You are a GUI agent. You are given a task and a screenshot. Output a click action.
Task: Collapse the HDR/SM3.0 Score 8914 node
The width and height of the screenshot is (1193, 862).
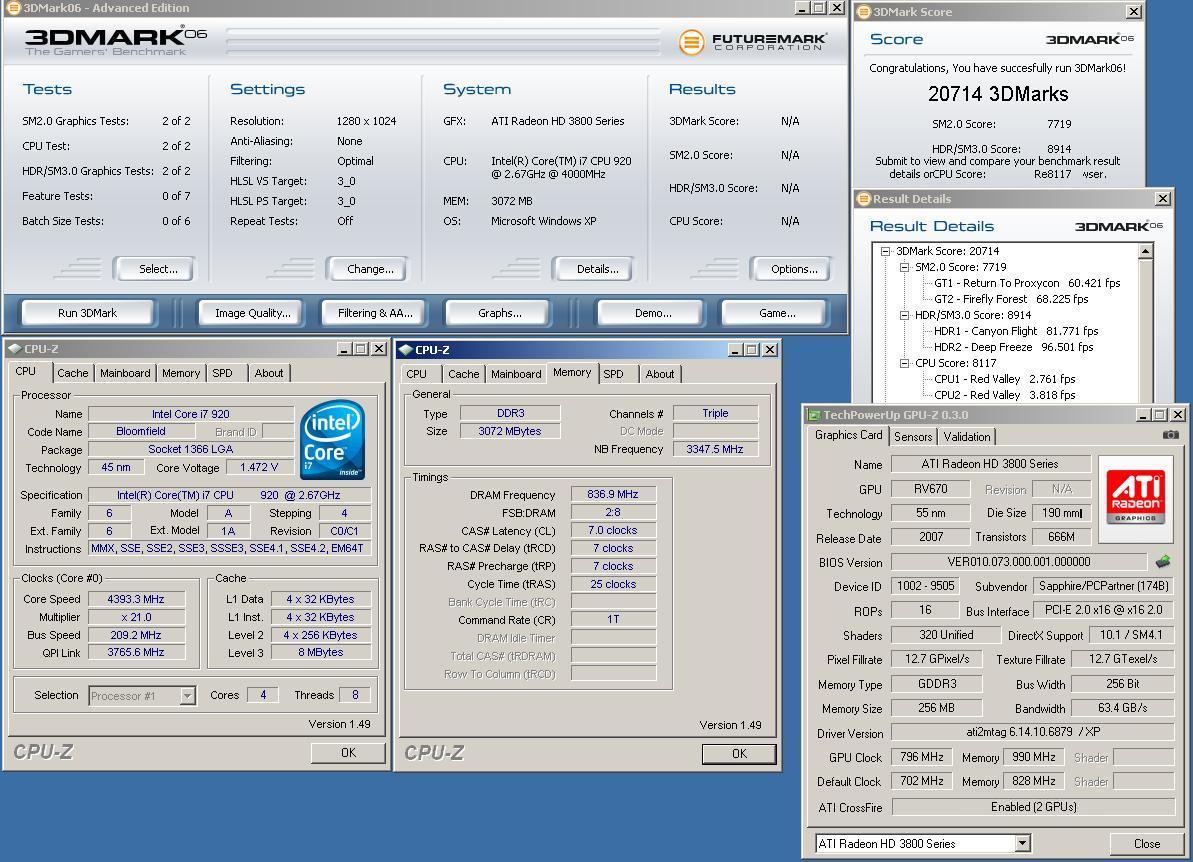tap(905, 315)
